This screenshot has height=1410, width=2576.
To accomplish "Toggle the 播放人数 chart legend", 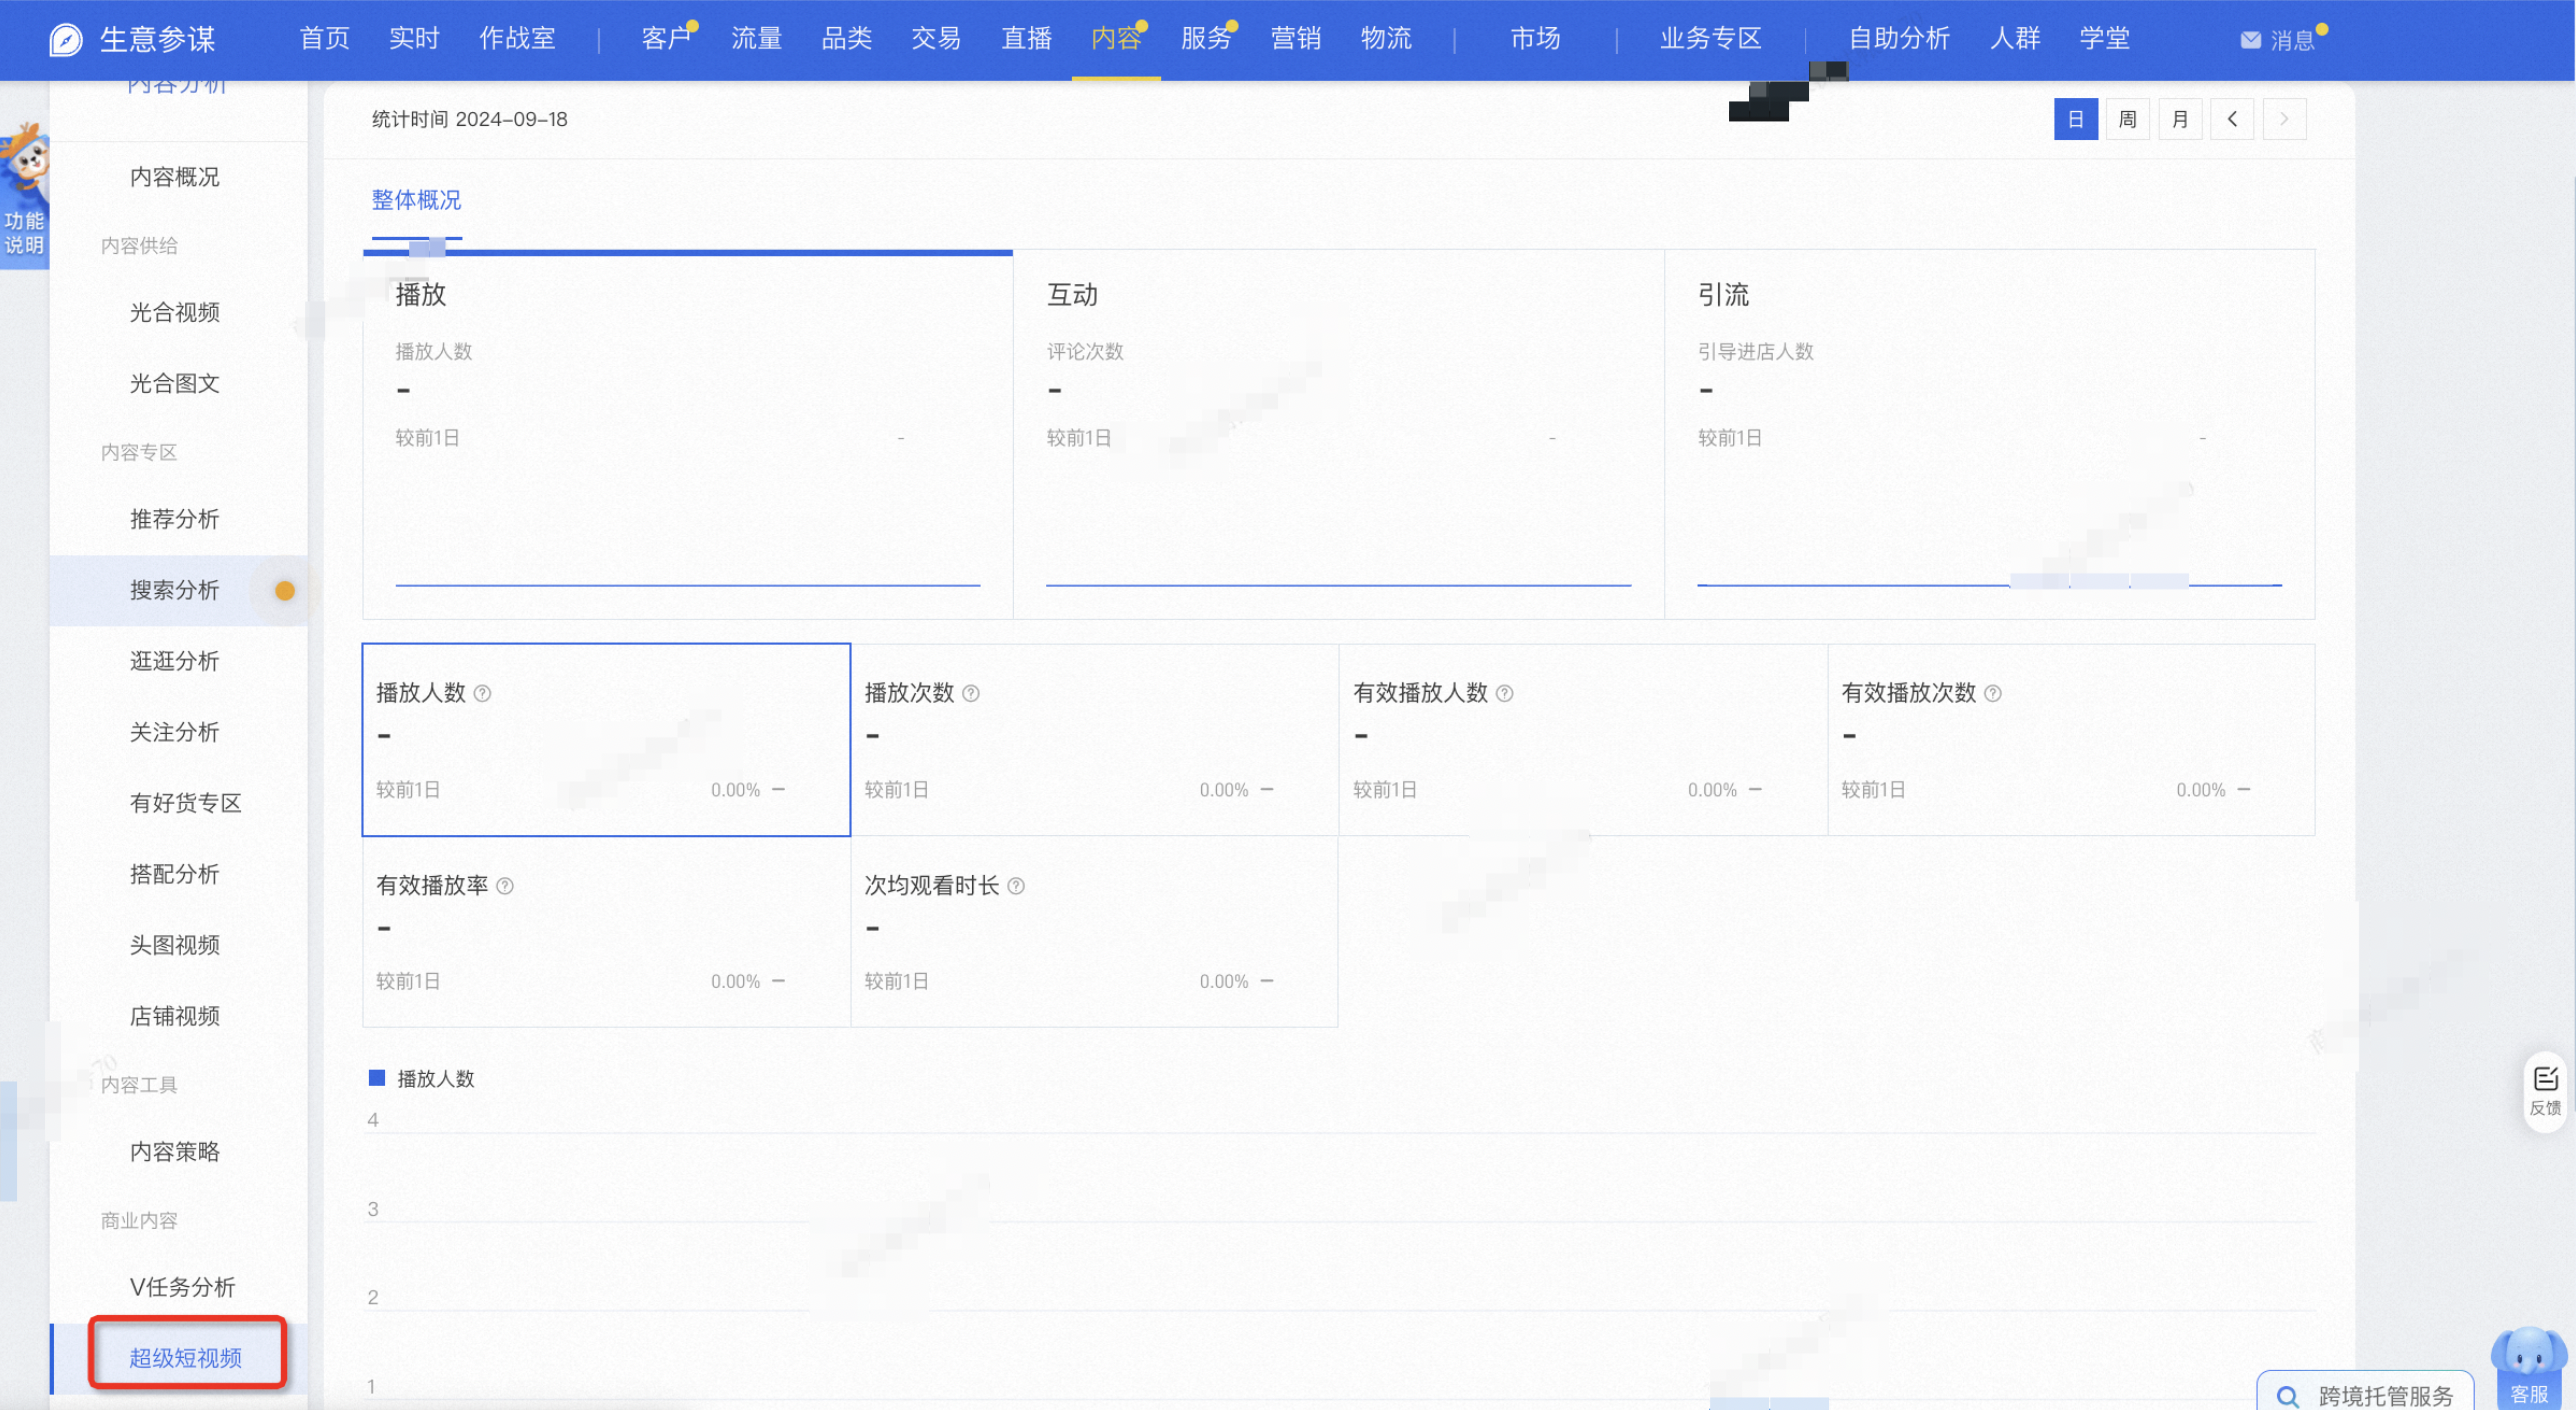I will coord(421,1078).
